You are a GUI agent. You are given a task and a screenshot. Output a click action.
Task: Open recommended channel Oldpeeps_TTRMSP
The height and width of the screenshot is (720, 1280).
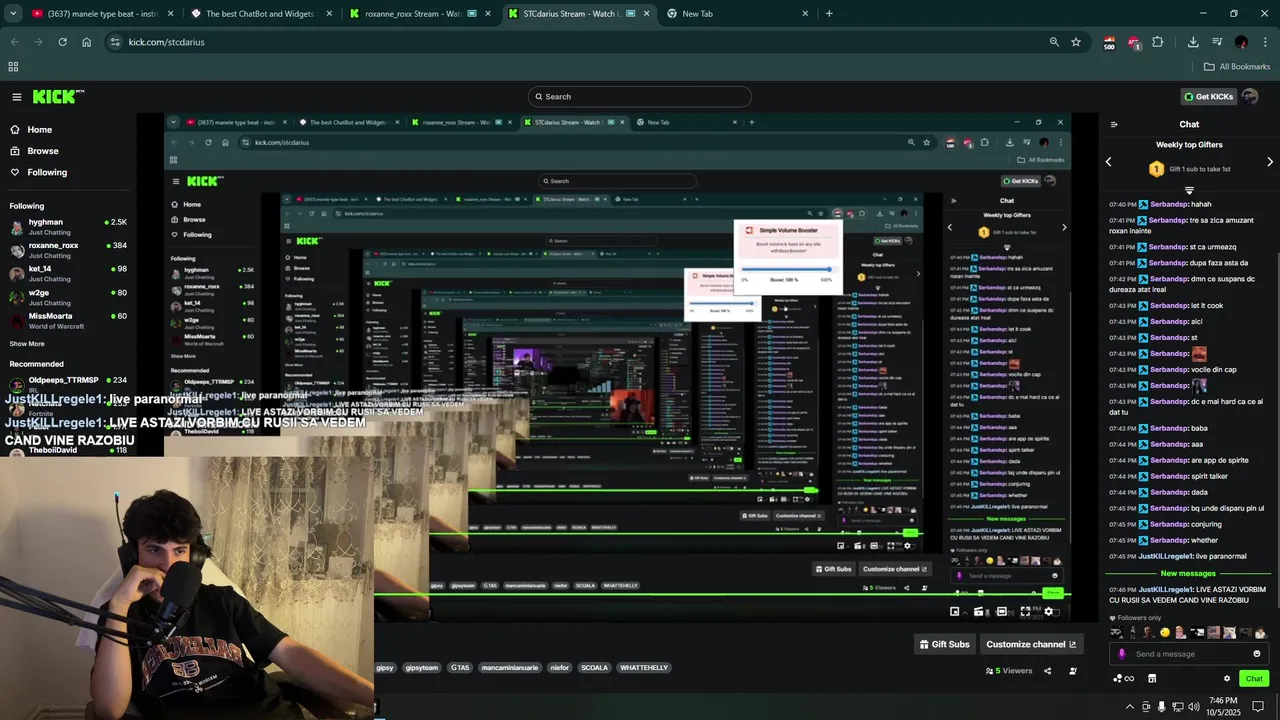tap(68, 384)
